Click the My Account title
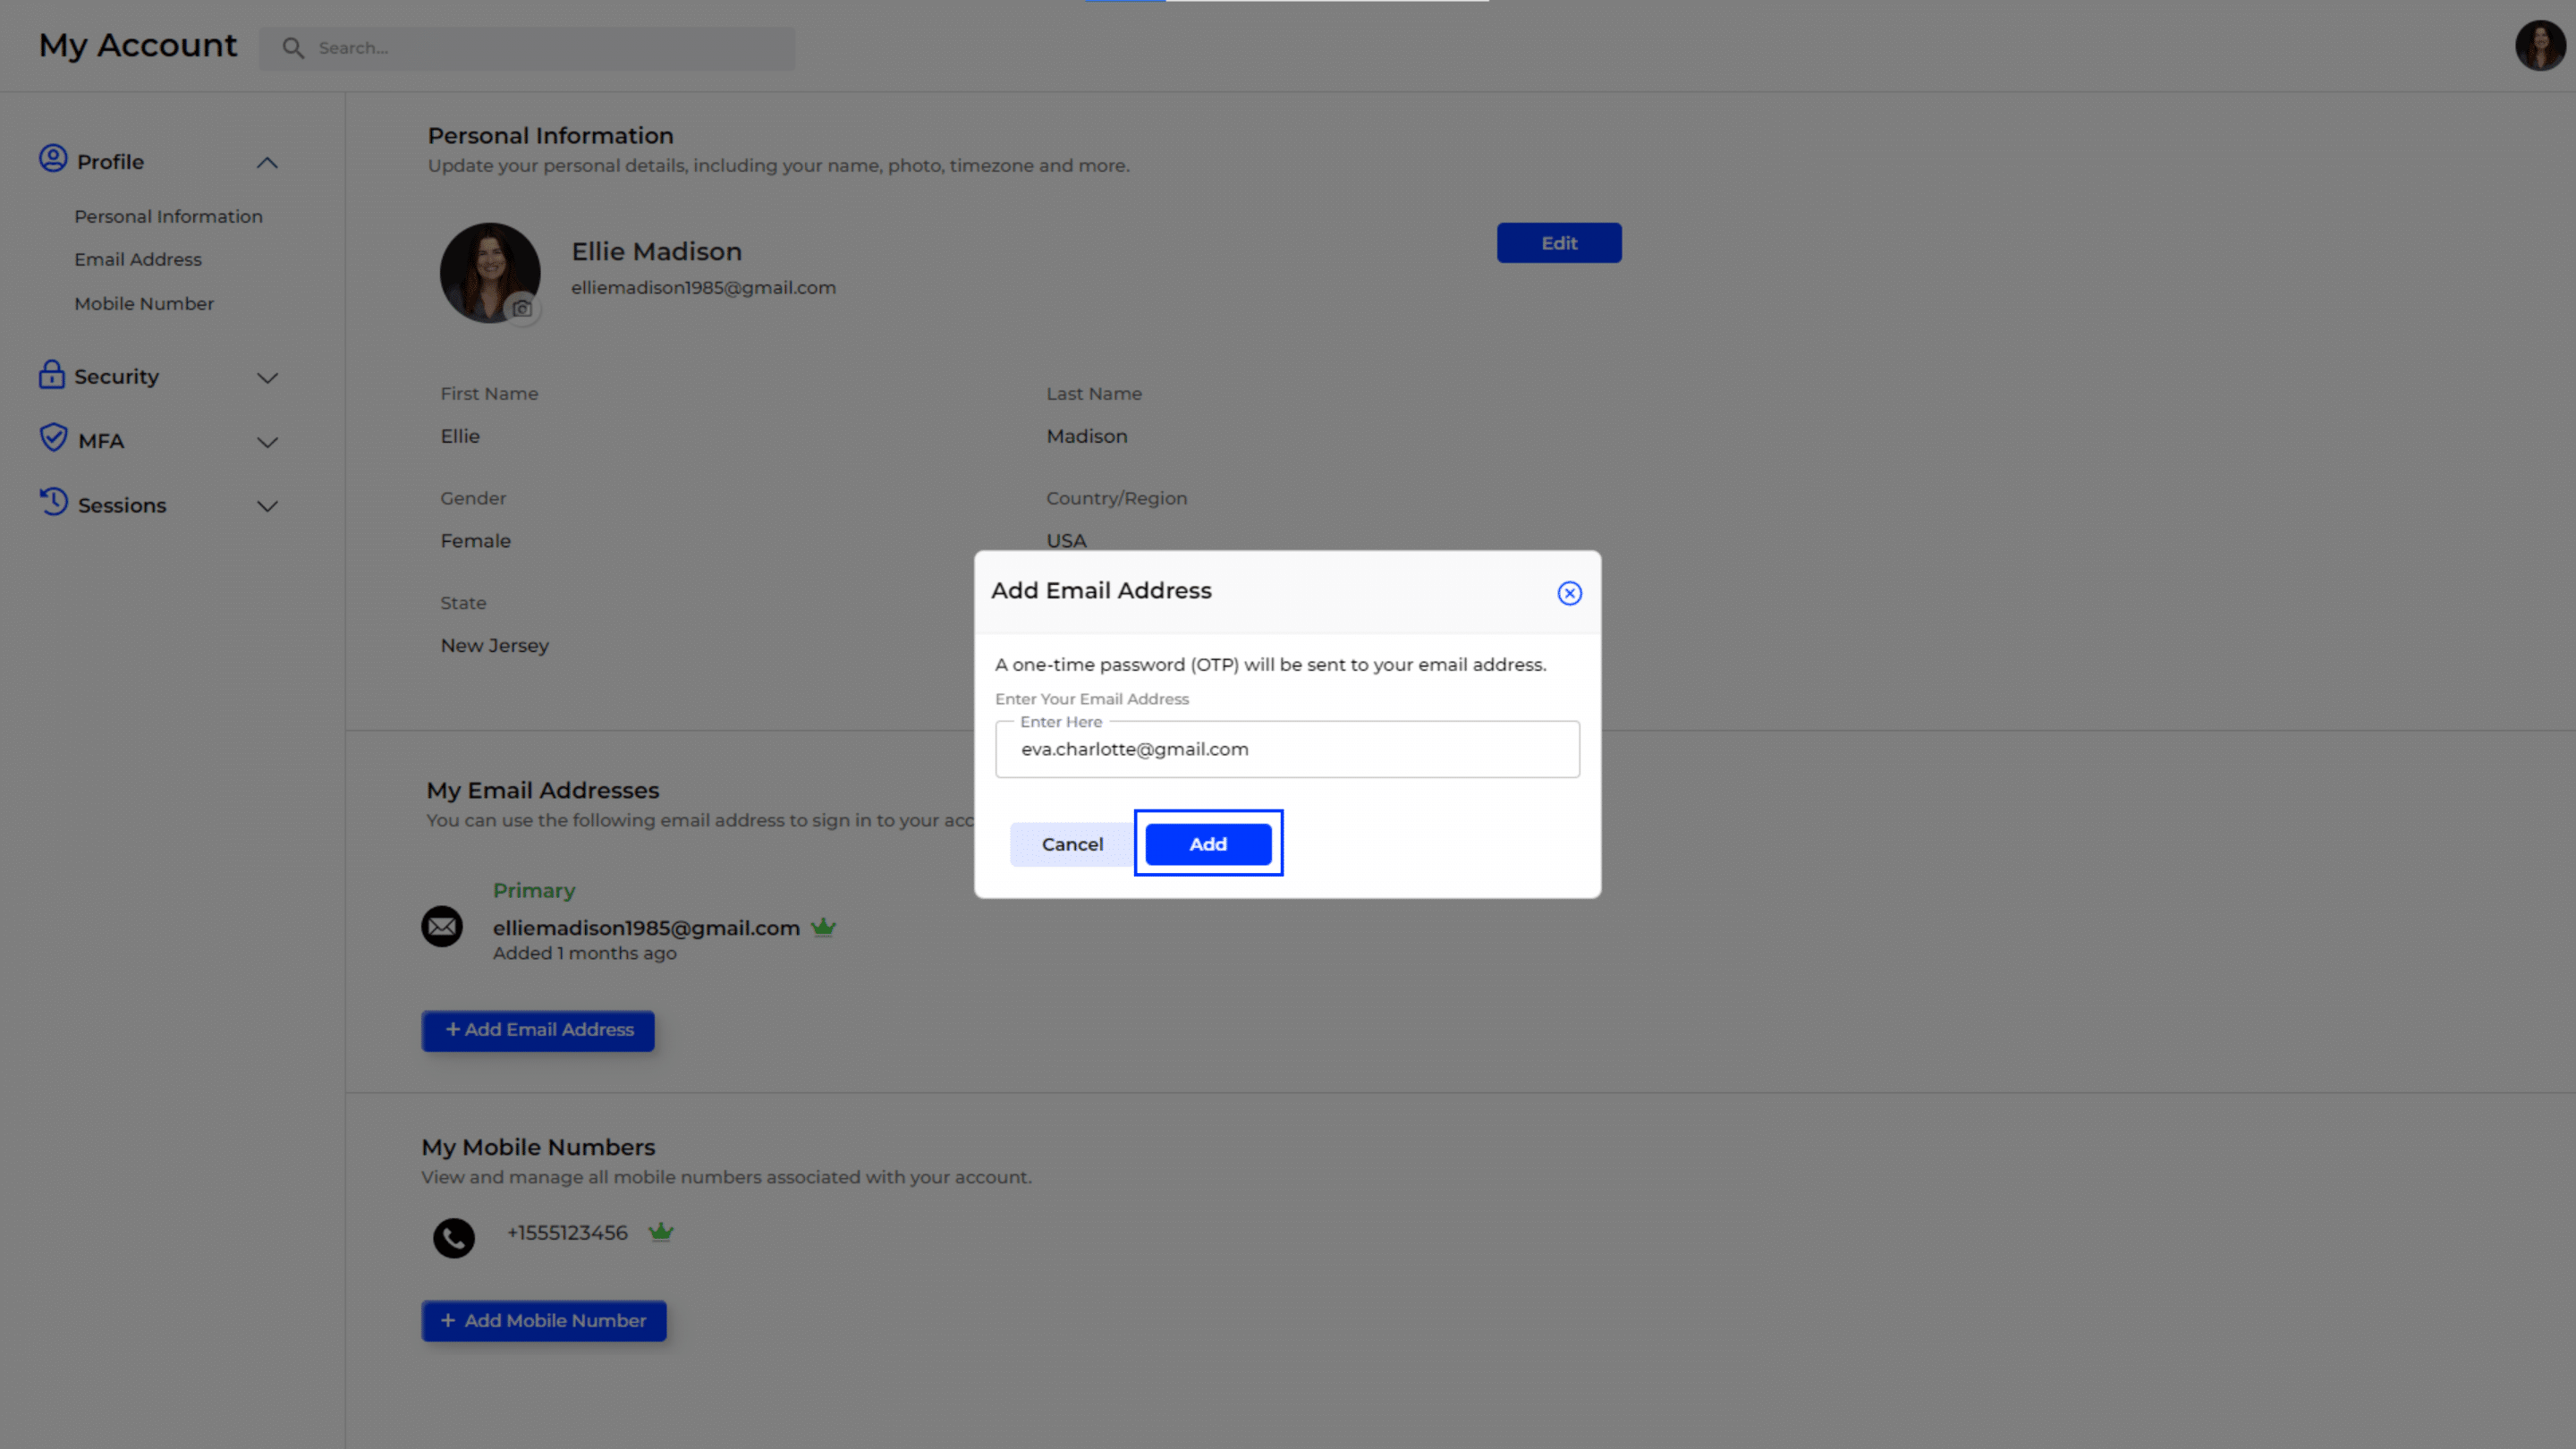The height and width of the screenshot is (1449, 2576). tap(138, 46)
